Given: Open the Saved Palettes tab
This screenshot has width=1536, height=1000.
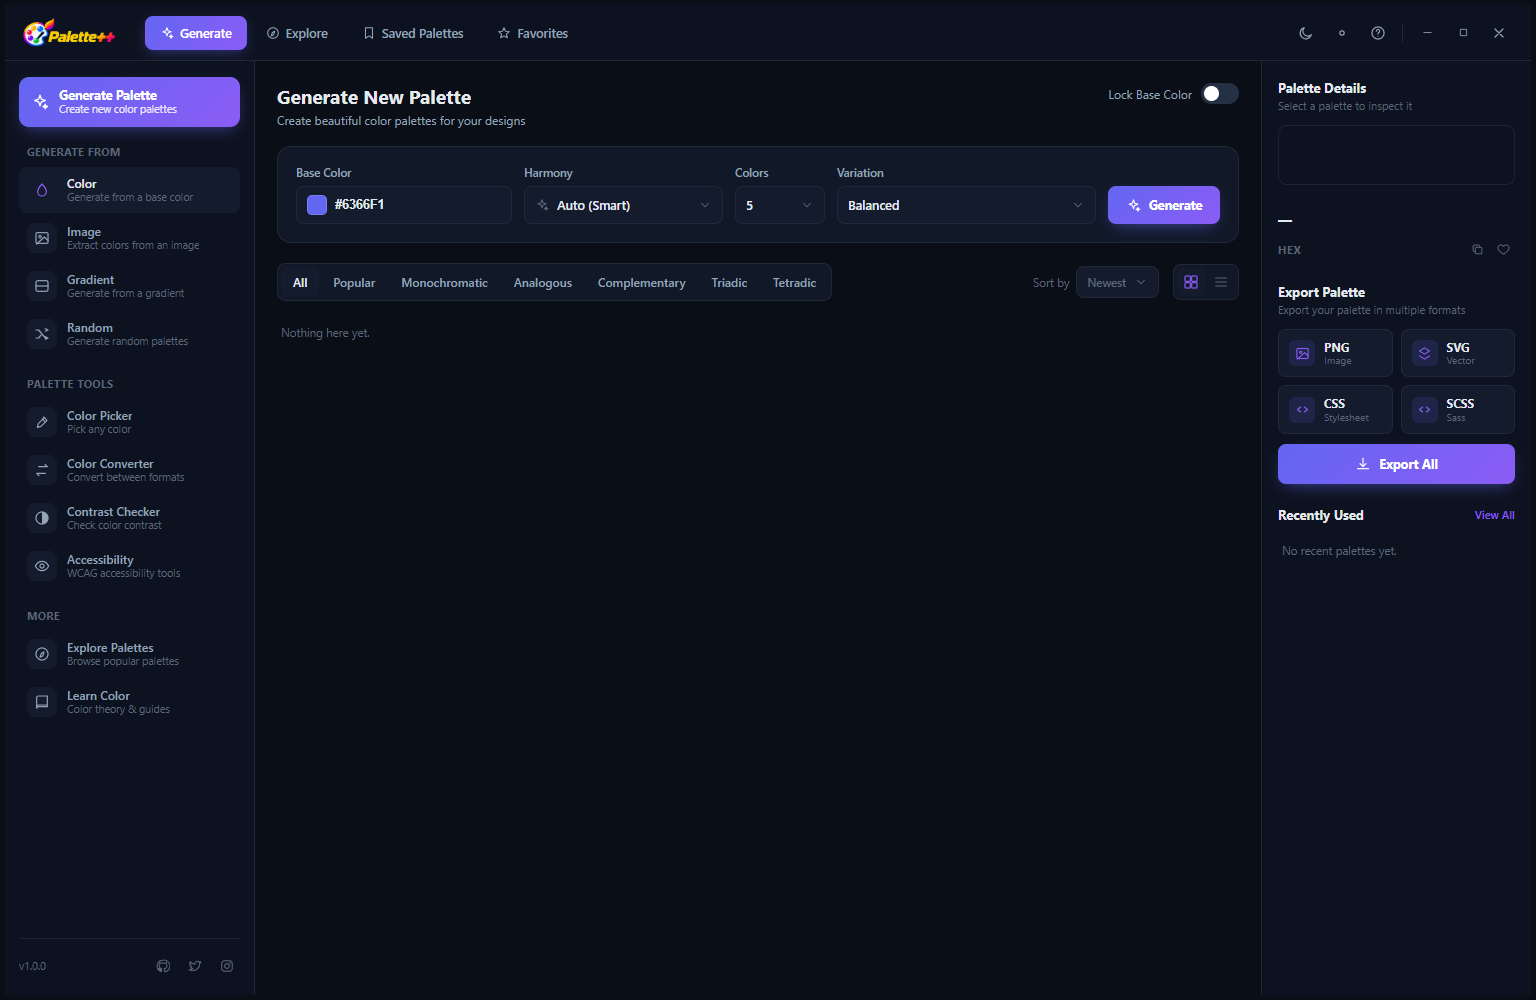Looking at the screenshot, I should (x=413, y=33).
